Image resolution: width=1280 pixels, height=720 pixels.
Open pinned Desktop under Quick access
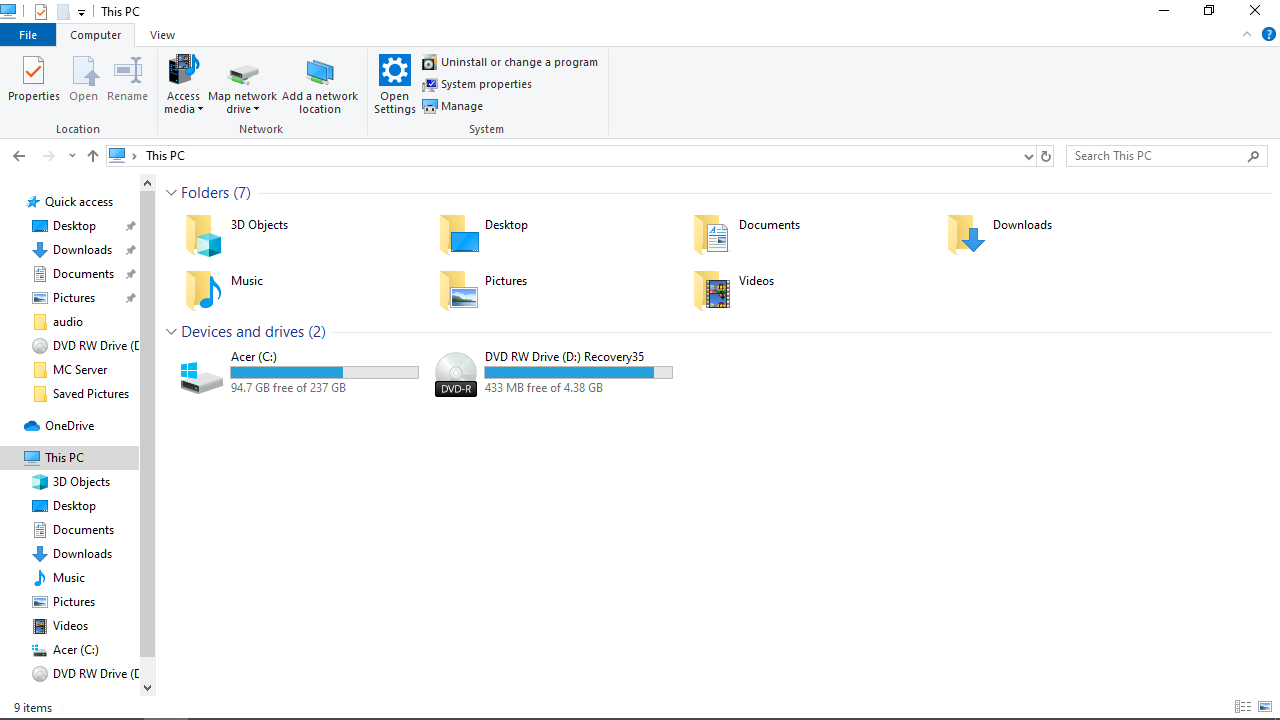pos(75,226)
